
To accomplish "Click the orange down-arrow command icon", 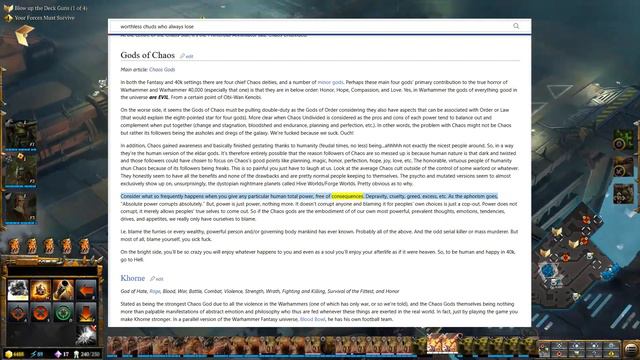I will (x=86, y=313).
